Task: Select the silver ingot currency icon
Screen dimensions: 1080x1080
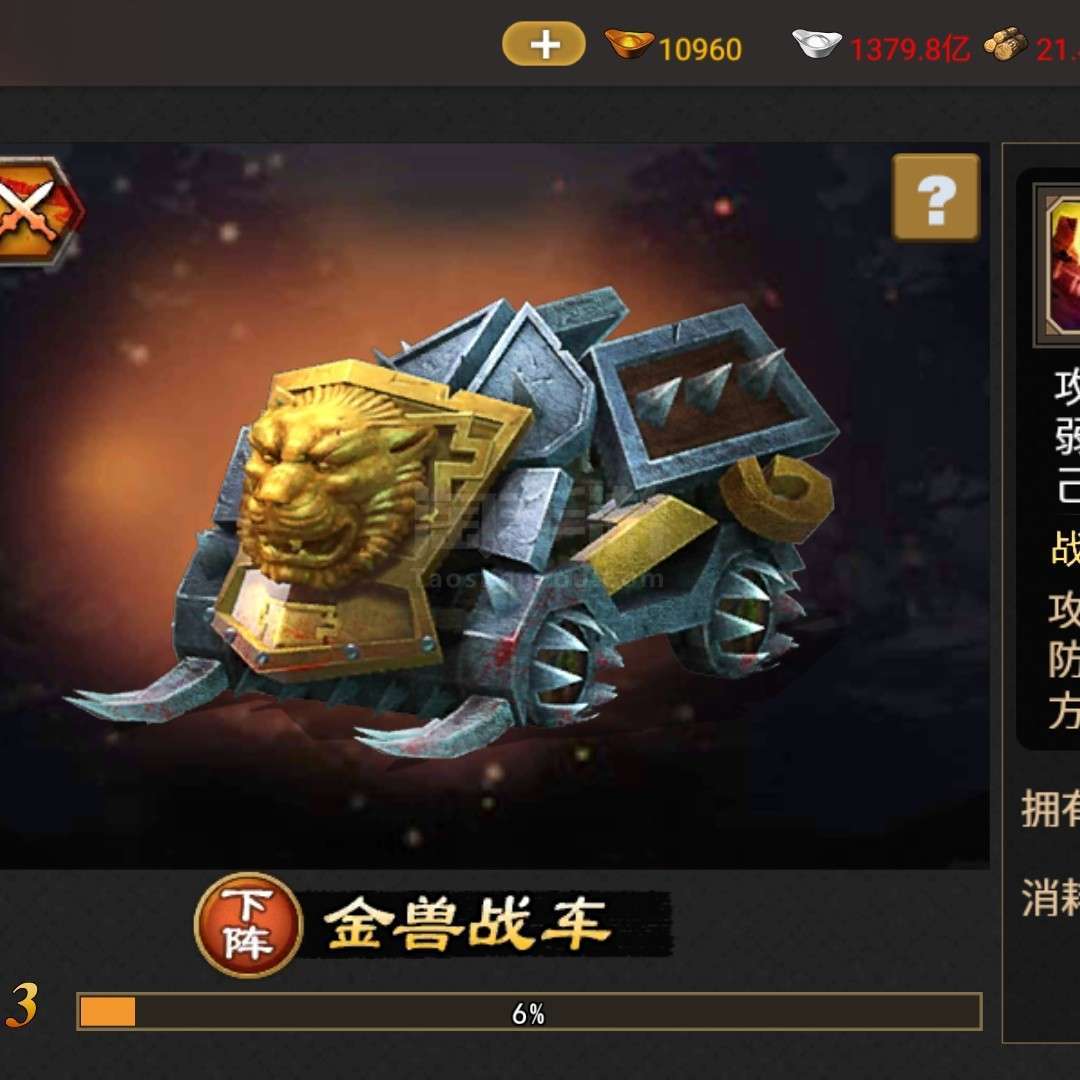Action: [817, 43]
